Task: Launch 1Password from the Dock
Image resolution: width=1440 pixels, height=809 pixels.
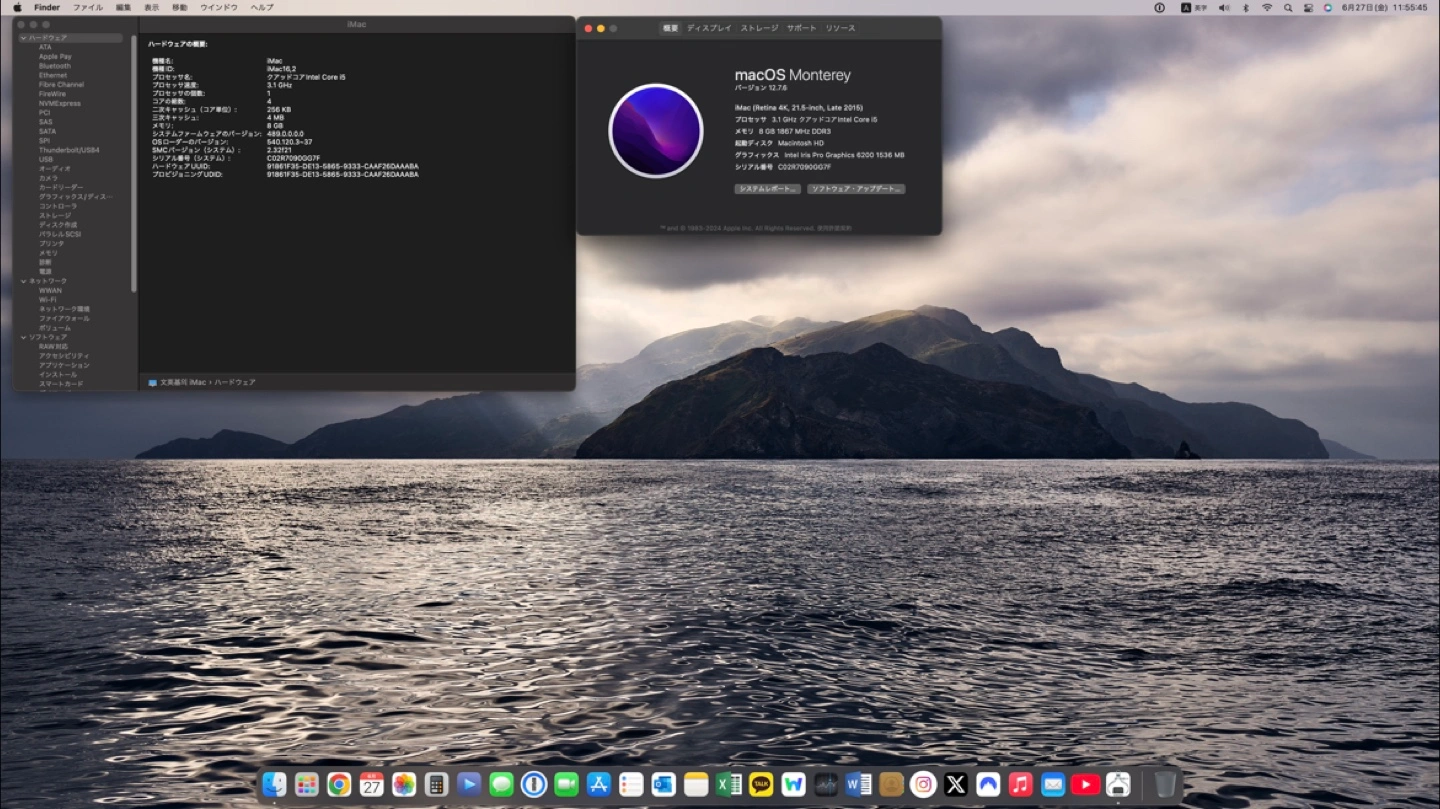Action: [x=534, y=785]
